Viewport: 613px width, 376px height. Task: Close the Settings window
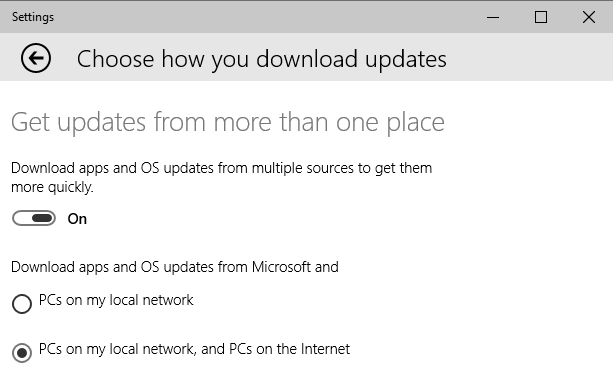[x=589, y=17]
